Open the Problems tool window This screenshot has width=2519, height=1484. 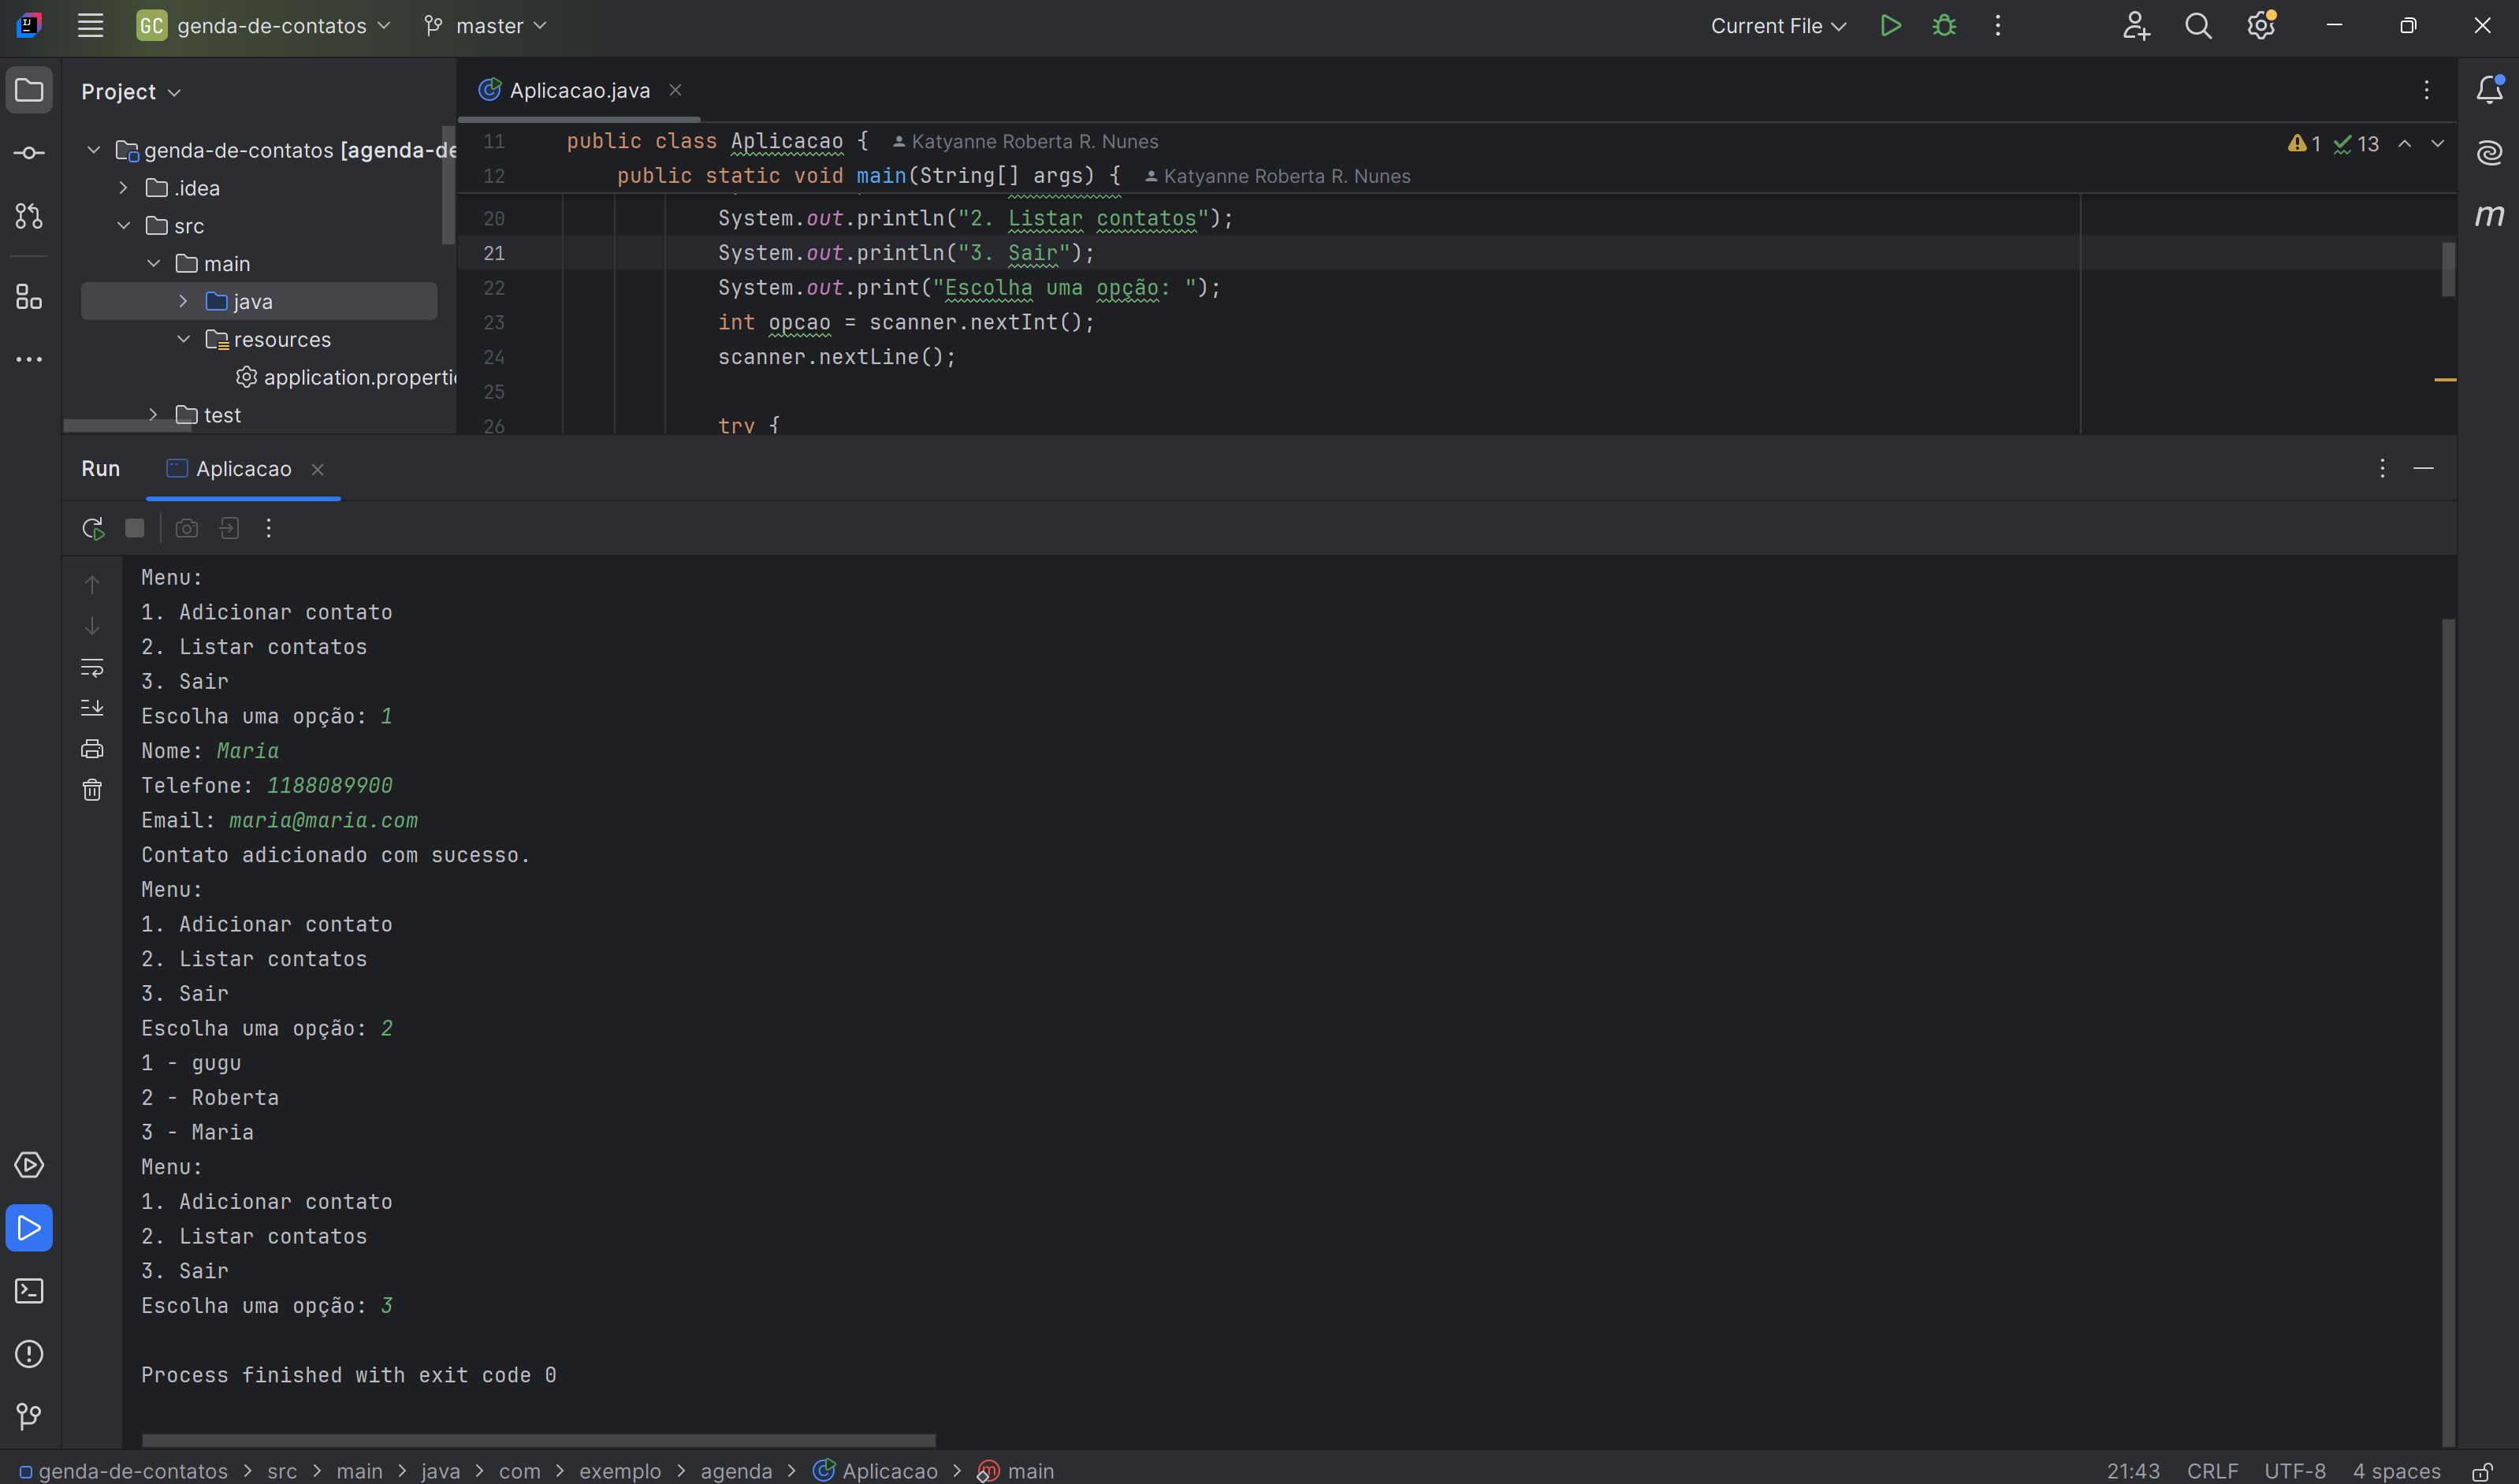[29, 1354]
